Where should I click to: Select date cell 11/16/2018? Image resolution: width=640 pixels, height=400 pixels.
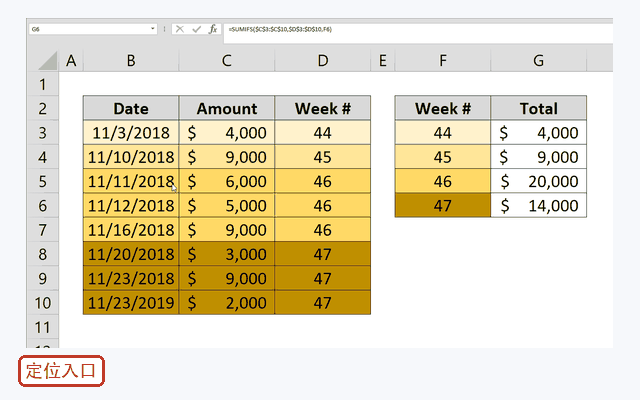(131, 230)
